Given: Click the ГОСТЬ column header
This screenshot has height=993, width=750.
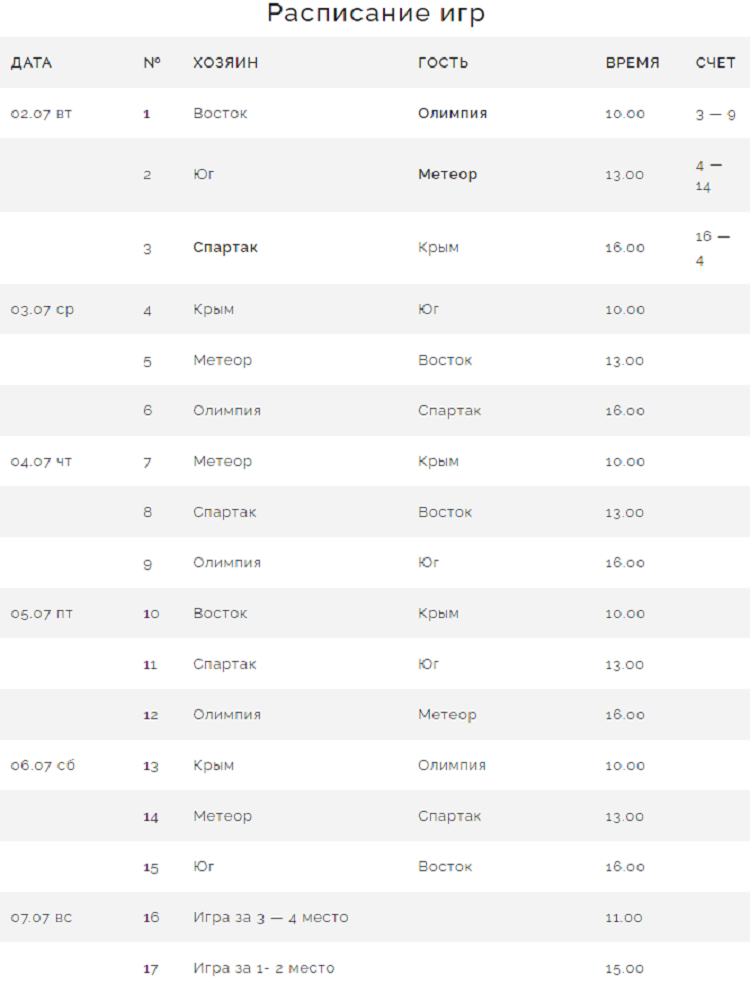Looking at the screenshot, I should pyautogui.click(x=443, y=63).
